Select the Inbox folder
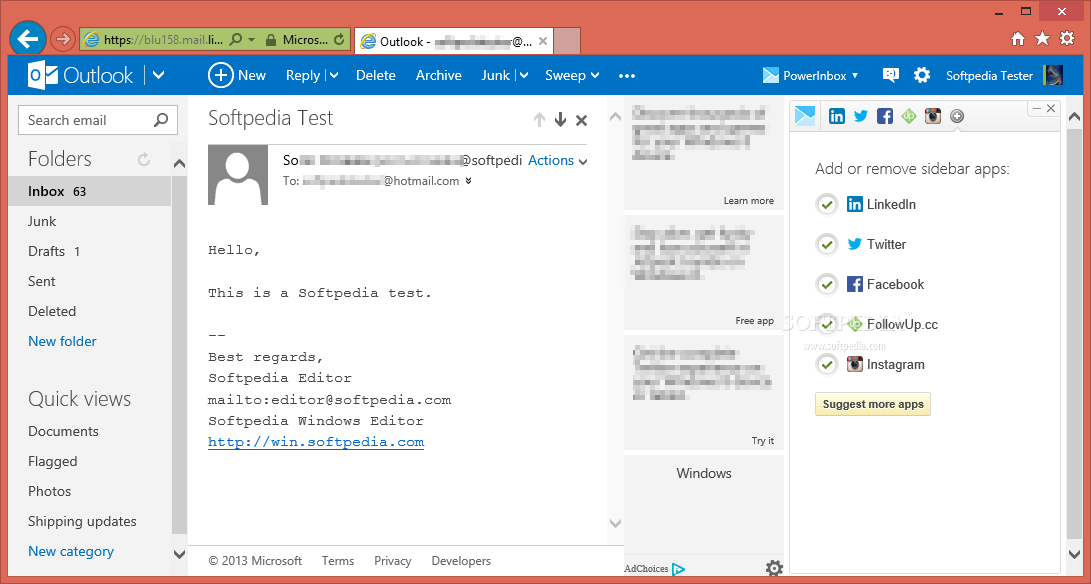 [90, 191]
